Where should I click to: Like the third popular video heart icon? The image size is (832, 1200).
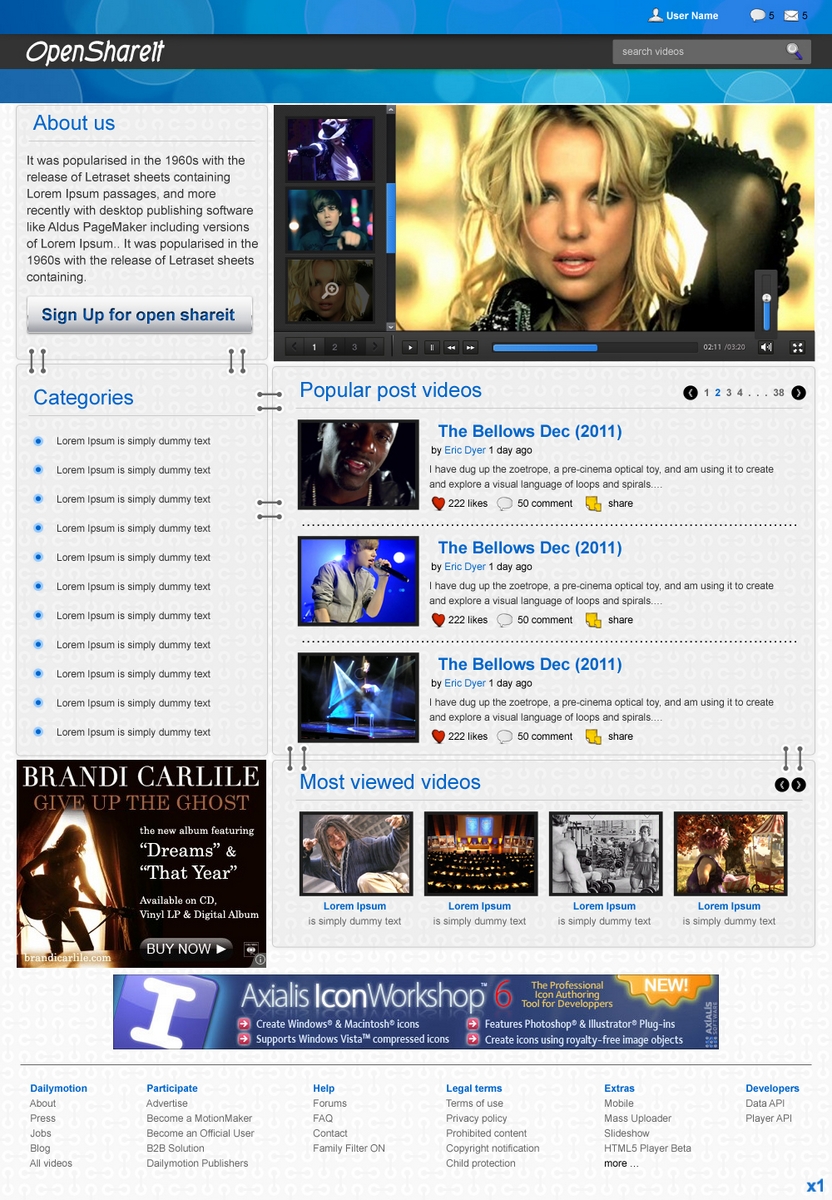coord(438,736)
